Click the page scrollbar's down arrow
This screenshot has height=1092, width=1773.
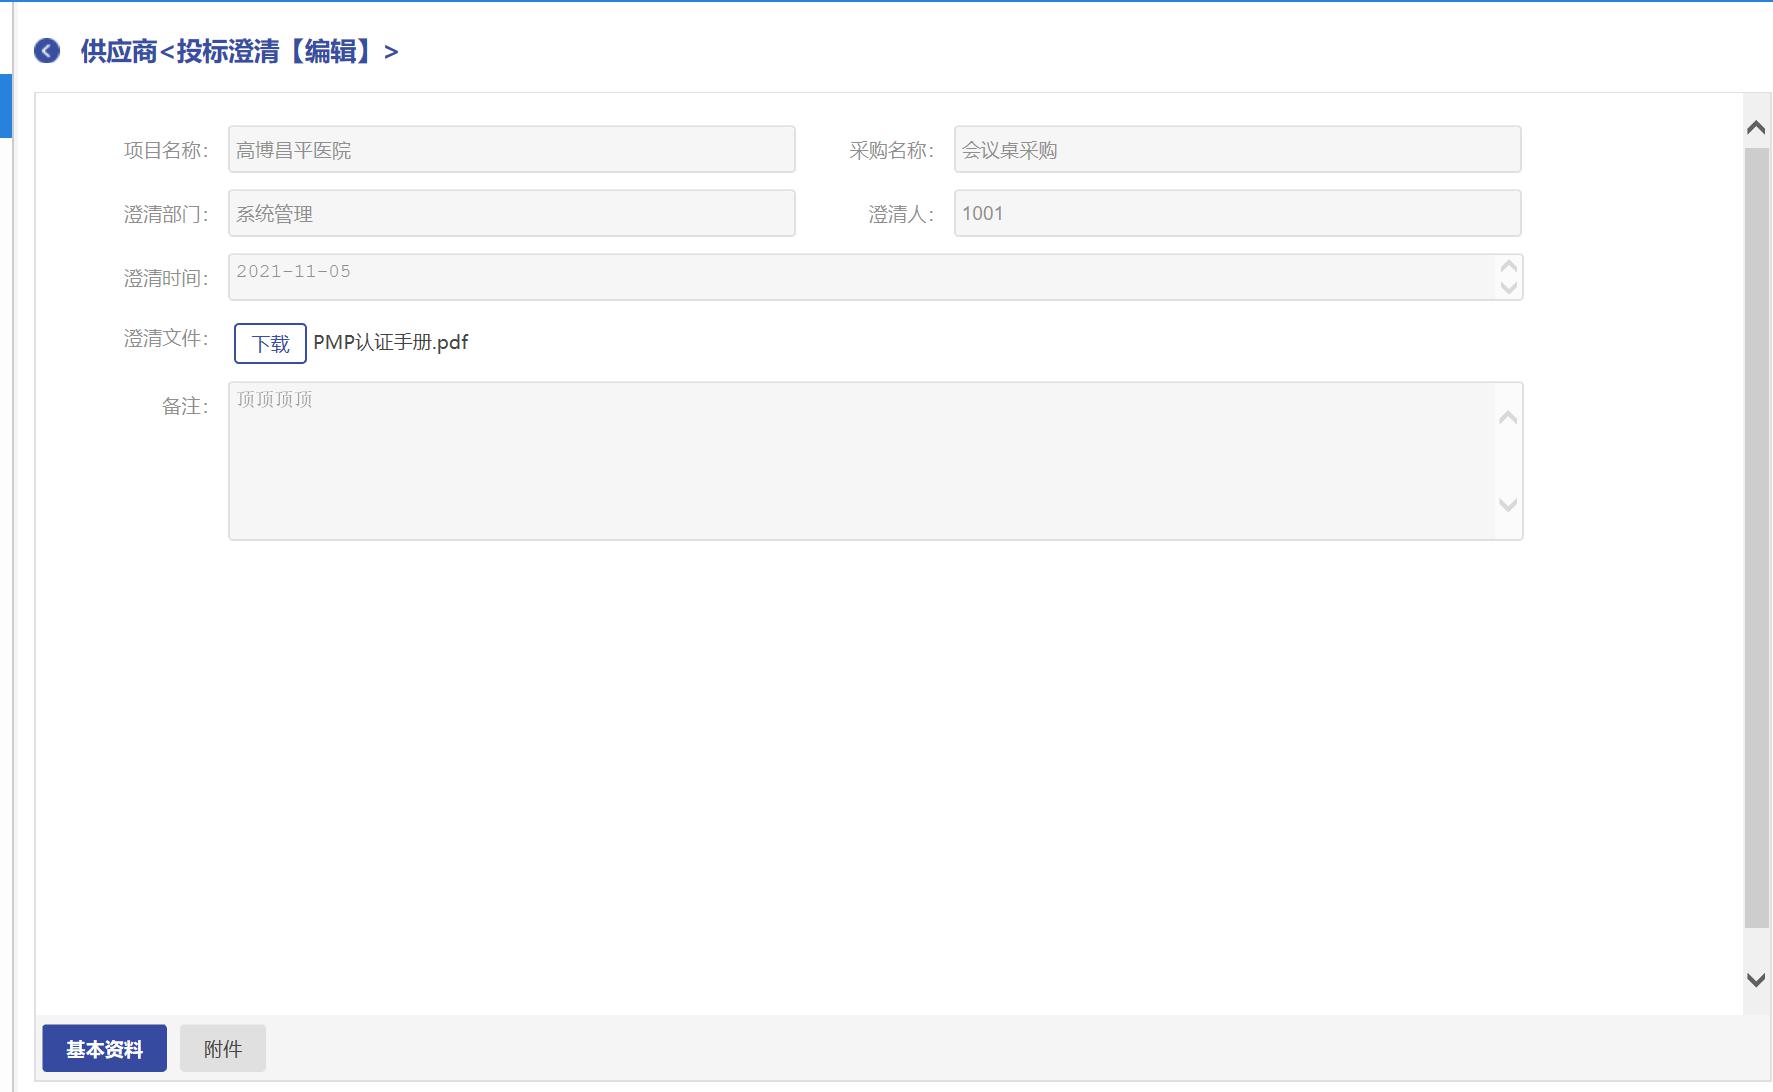click(1755, 980)
